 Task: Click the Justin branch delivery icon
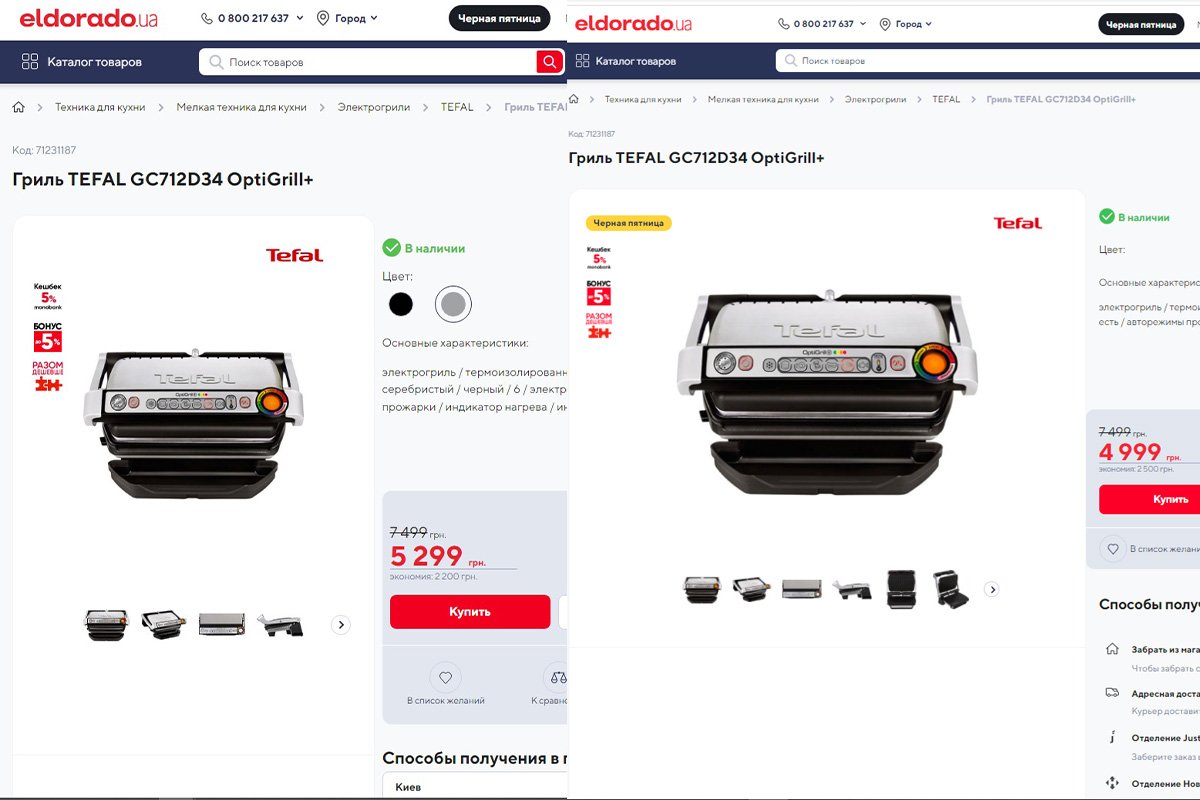pos(1112,737)
